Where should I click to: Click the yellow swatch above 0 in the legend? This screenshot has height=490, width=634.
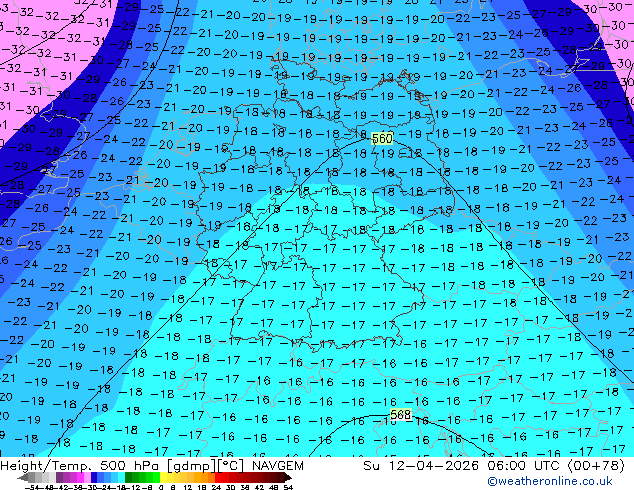coord(163,478)
